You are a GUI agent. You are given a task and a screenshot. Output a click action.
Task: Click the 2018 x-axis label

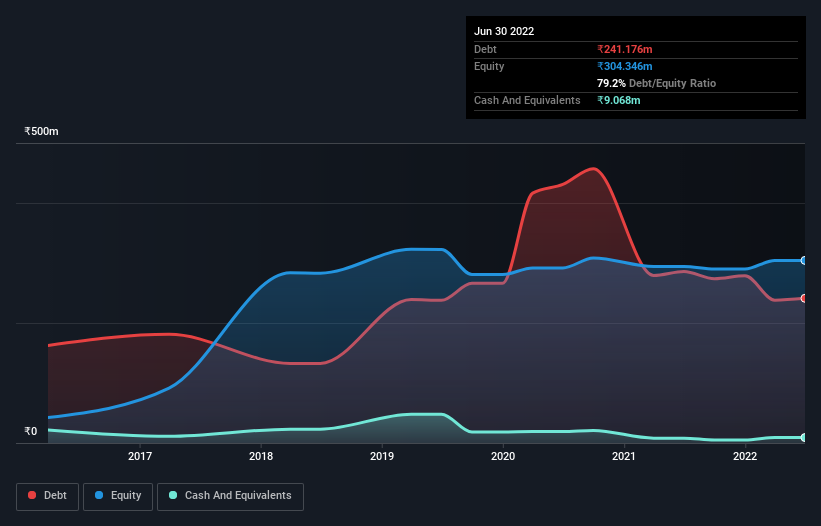[261, 456]
